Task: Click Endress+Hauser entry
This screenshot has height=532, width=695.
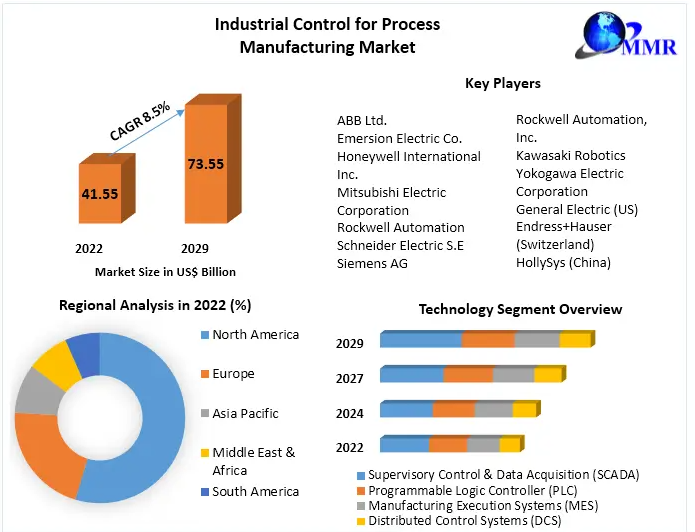Action: point(564,235)
